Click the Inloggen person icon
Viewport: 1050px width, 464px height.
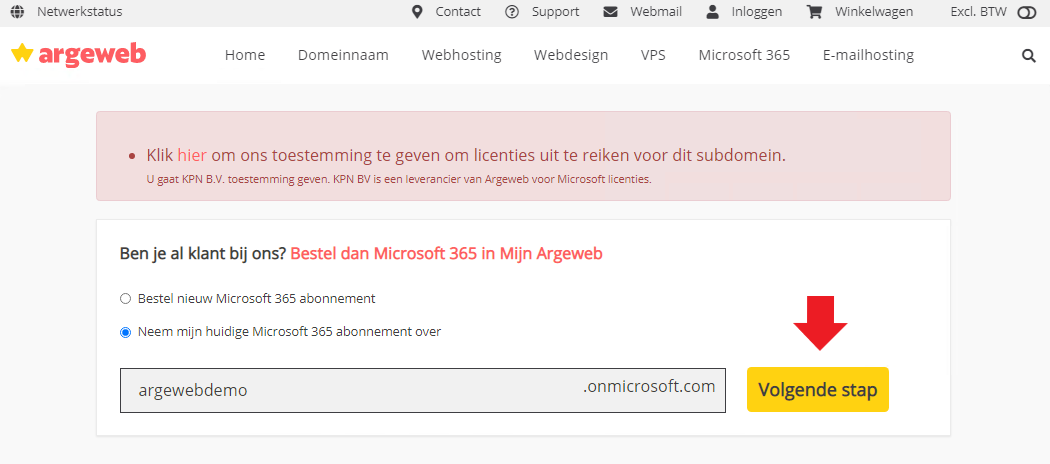712,11
